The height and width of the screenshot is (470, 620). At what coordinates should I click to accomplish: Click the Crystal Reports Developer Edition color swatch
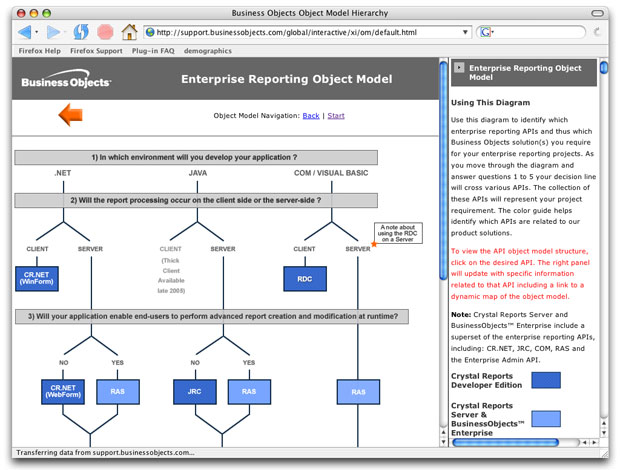(x=546, y=380)
